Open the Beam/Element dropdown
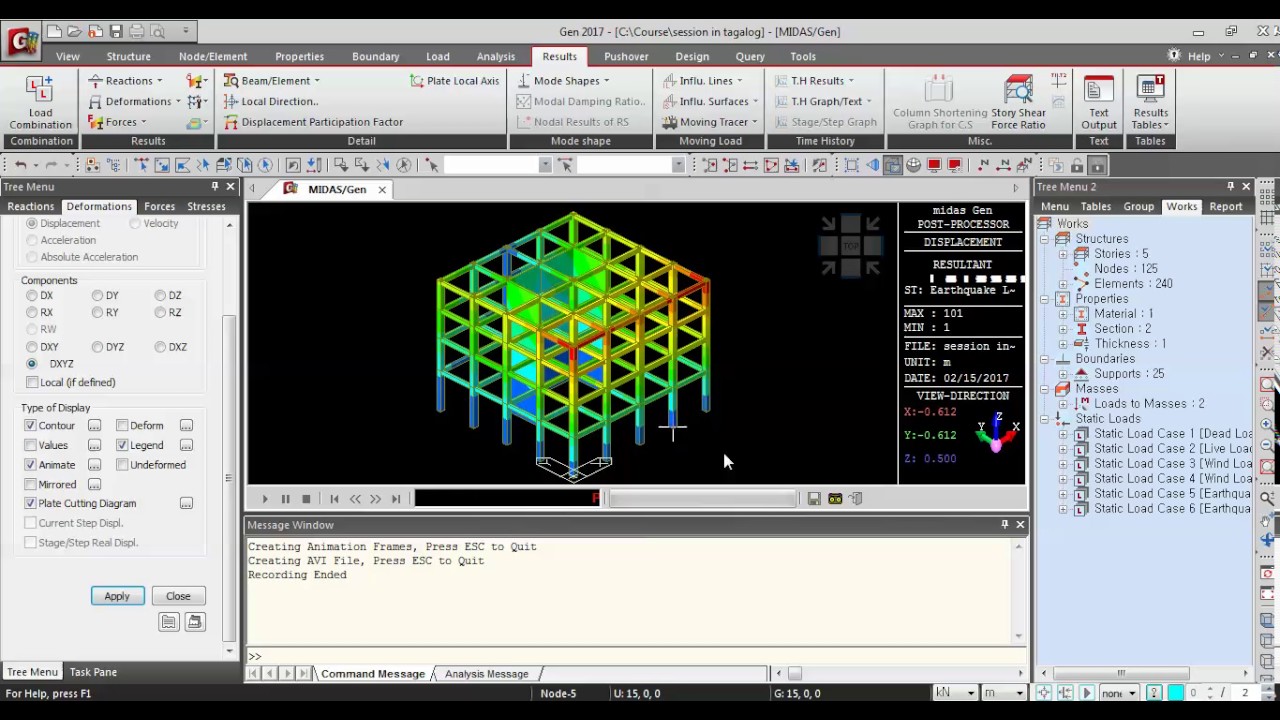This screenshot has width=1280, height=720. [x=272, y=80]
